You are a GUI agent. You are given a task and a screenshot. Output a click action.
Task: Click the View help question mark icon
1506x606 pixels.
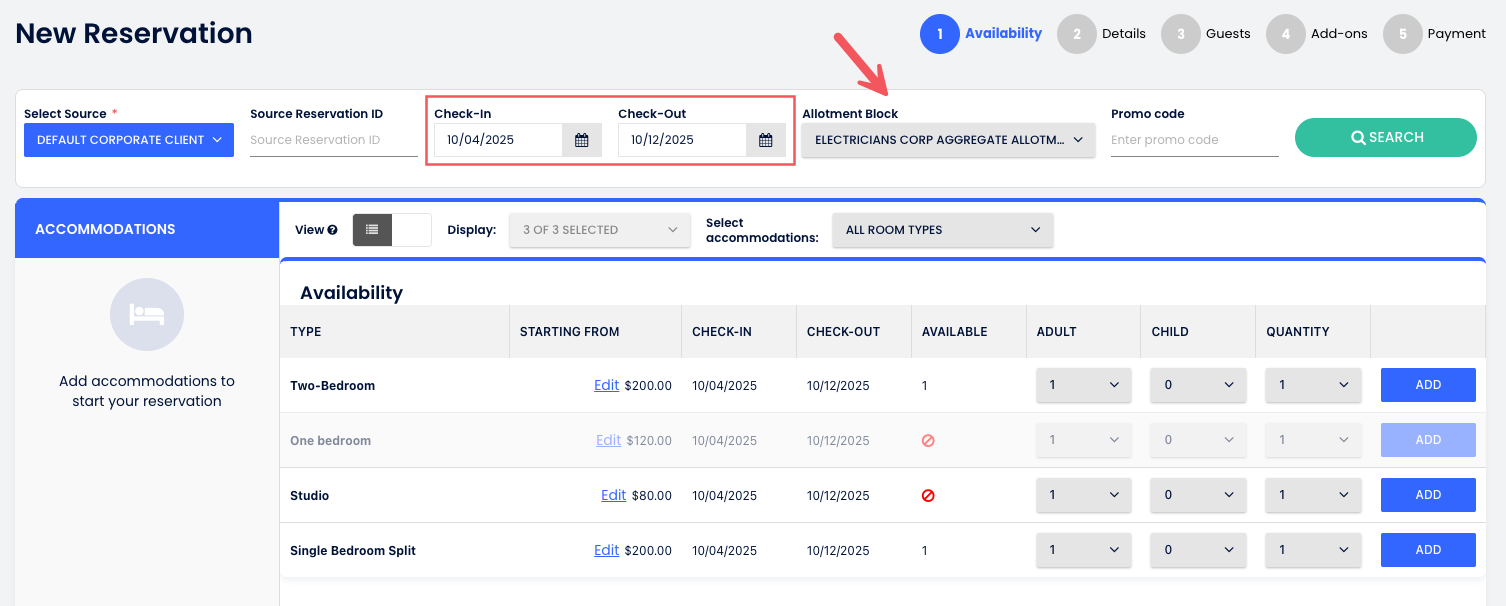pos(332,230)
